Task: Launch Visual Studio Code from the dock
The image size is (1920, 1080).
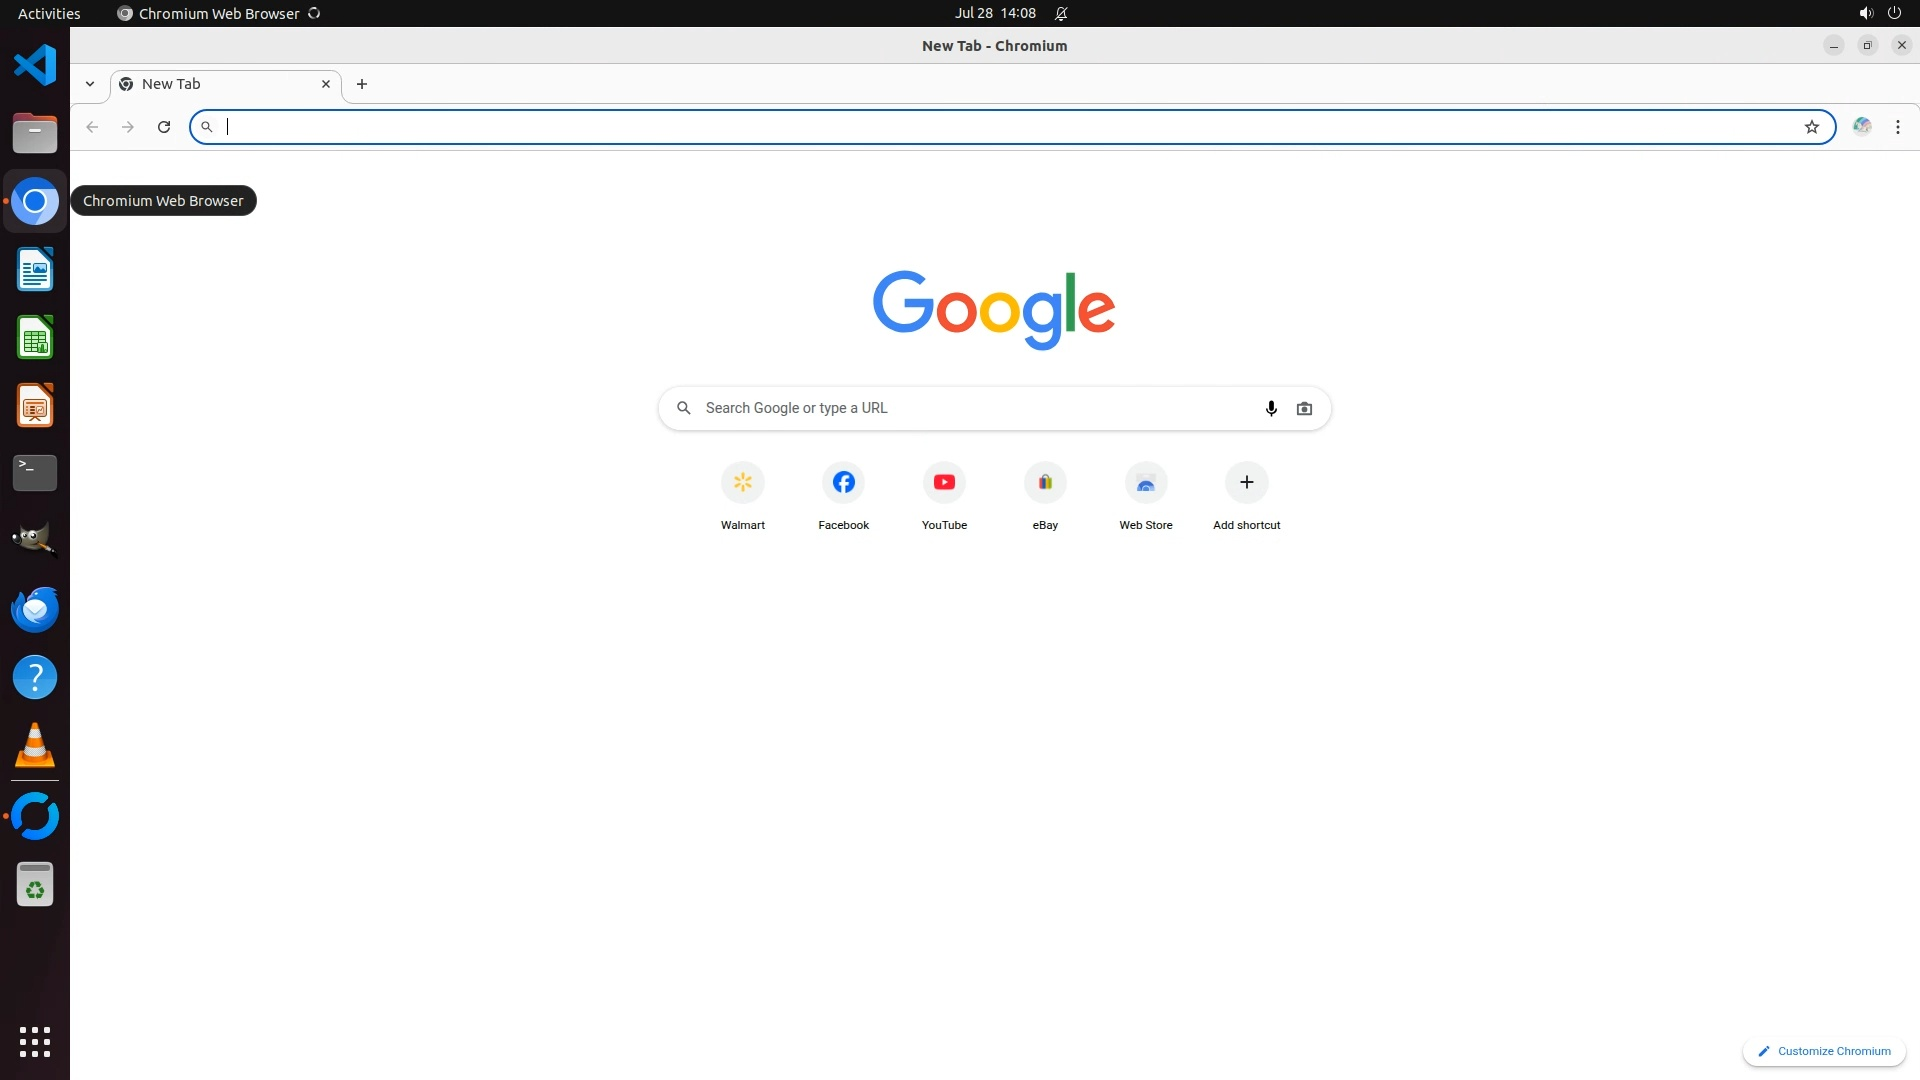Action: click(x=35, y=65)
